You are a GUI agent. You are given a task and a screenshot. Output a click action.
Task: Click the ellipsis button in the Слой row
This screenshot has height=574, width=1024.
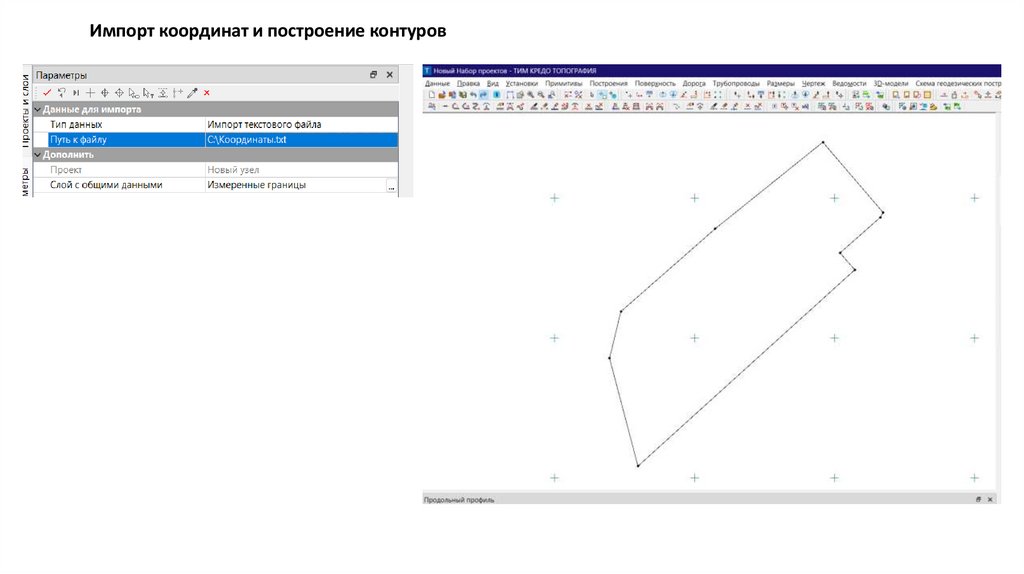391,185
